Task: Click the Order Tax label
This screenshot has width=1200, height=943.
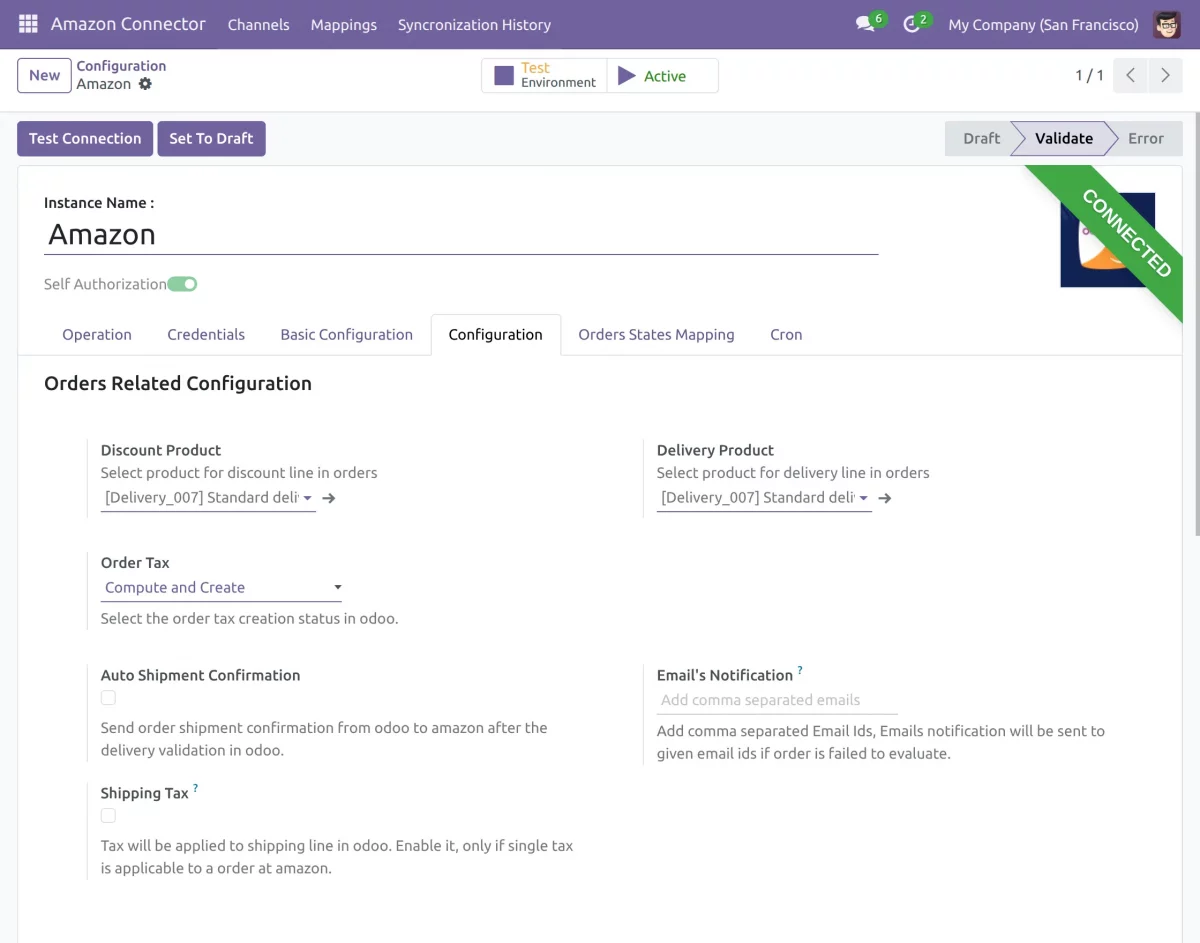Action: (x=135, y=563)
